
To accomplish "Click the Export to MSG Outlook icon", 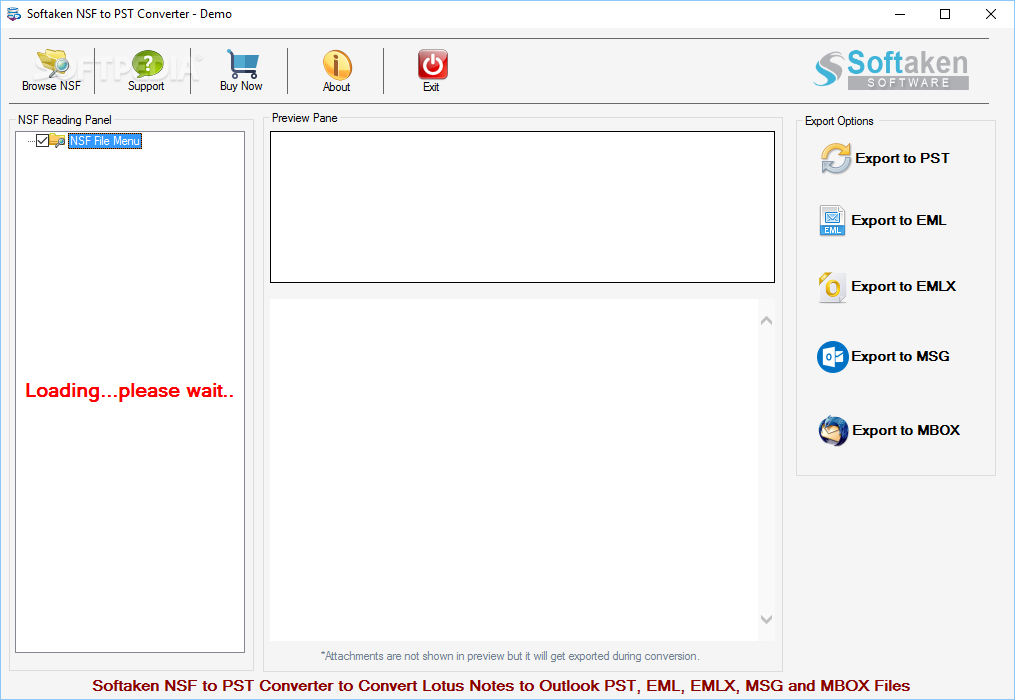I will point(832,357).
